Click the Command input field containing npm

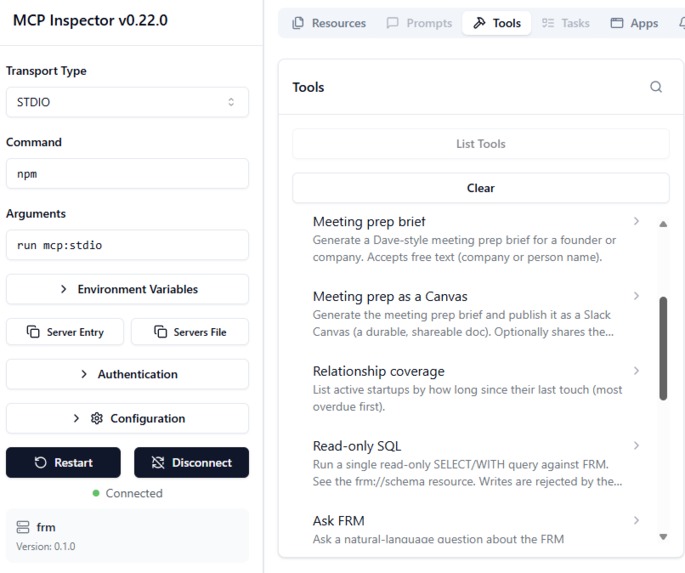coord(127,174)
